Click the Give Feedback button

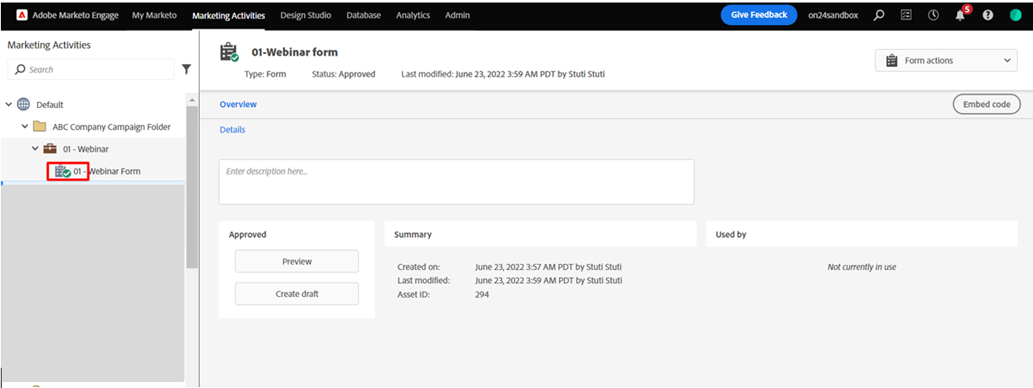(759, 14)
